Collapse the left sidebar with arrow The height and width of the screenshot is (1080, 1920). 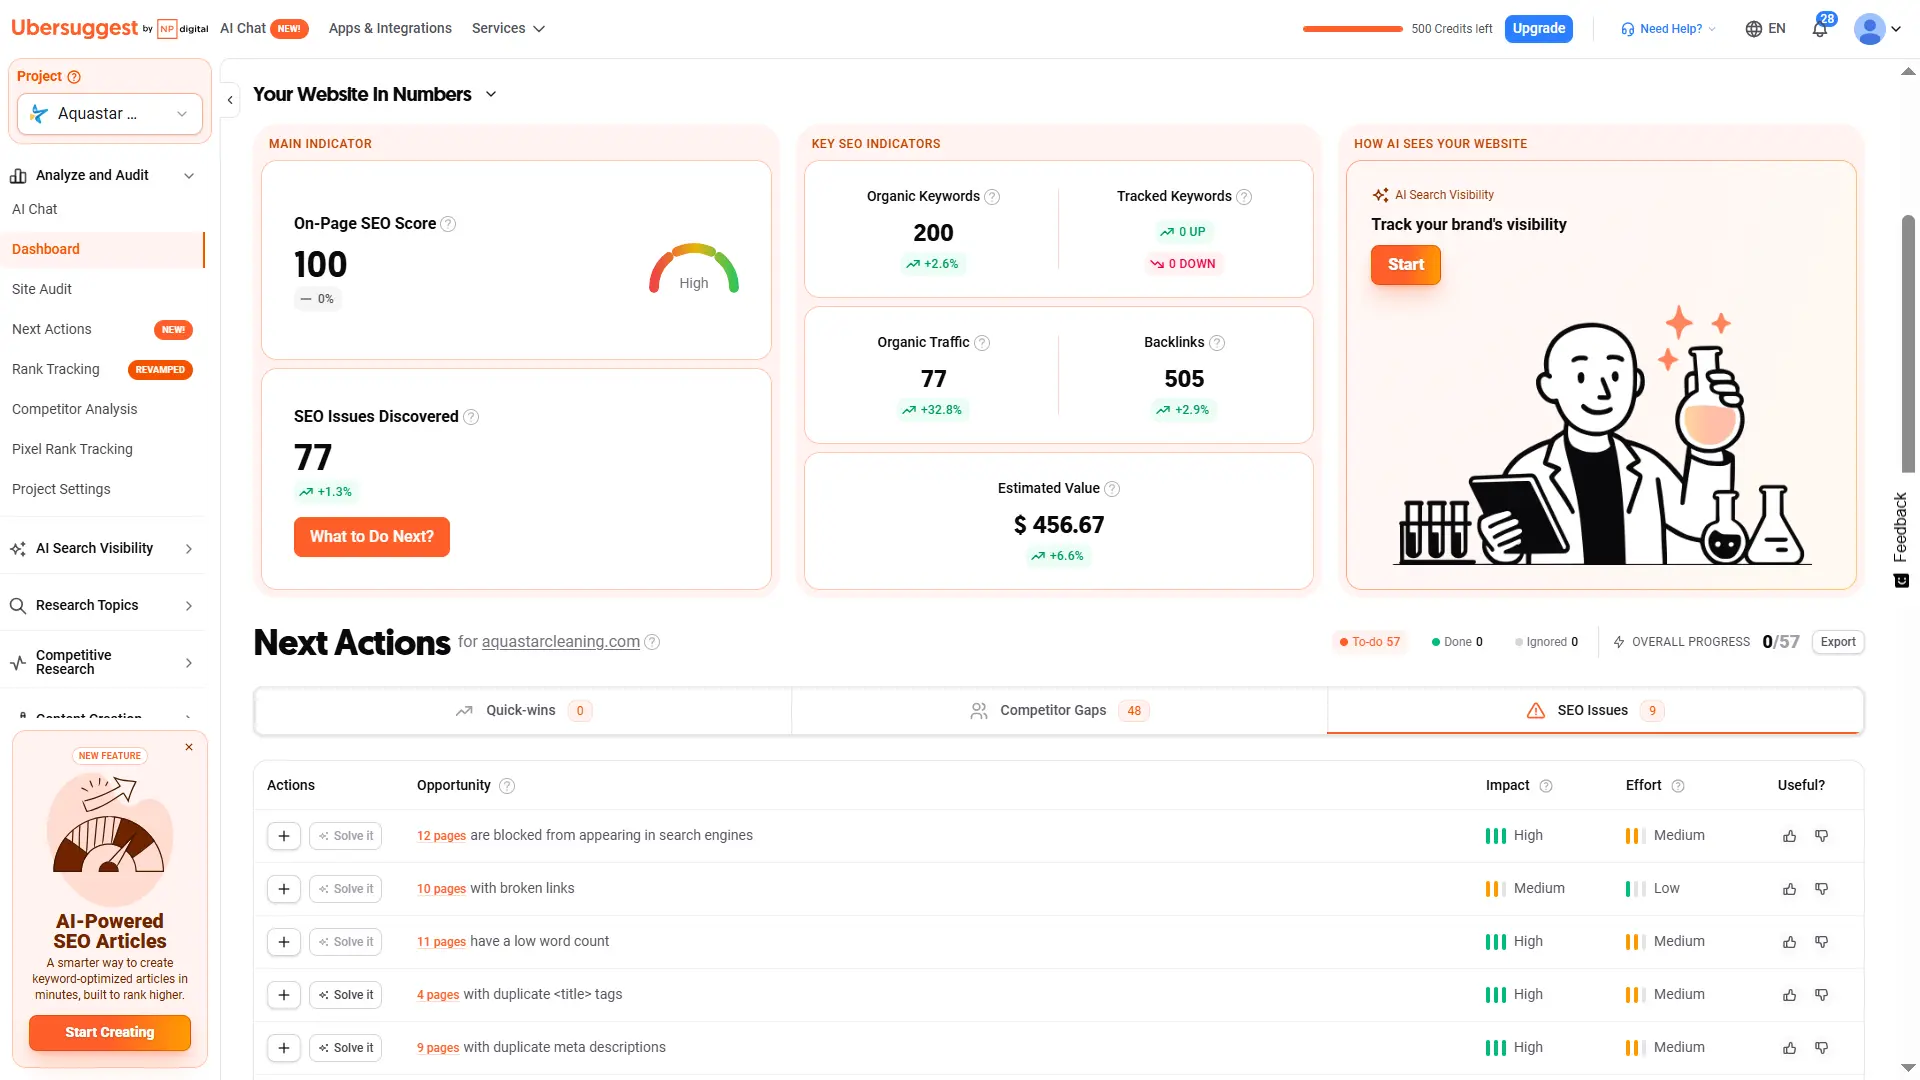point(230,100)
